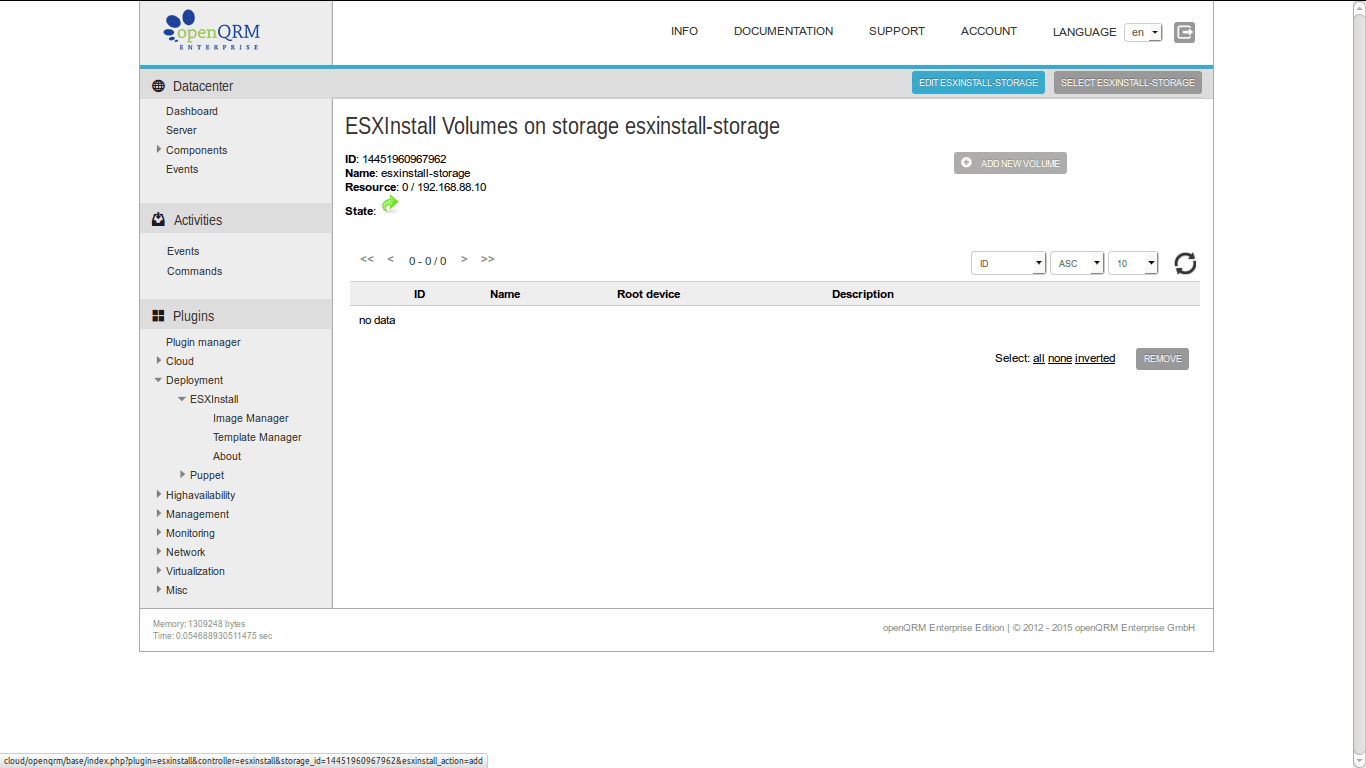Image resolution: width=1366 pixels, height=768 pixels.
Task: Click the Plugins grid icon
Action: [158, 316]
